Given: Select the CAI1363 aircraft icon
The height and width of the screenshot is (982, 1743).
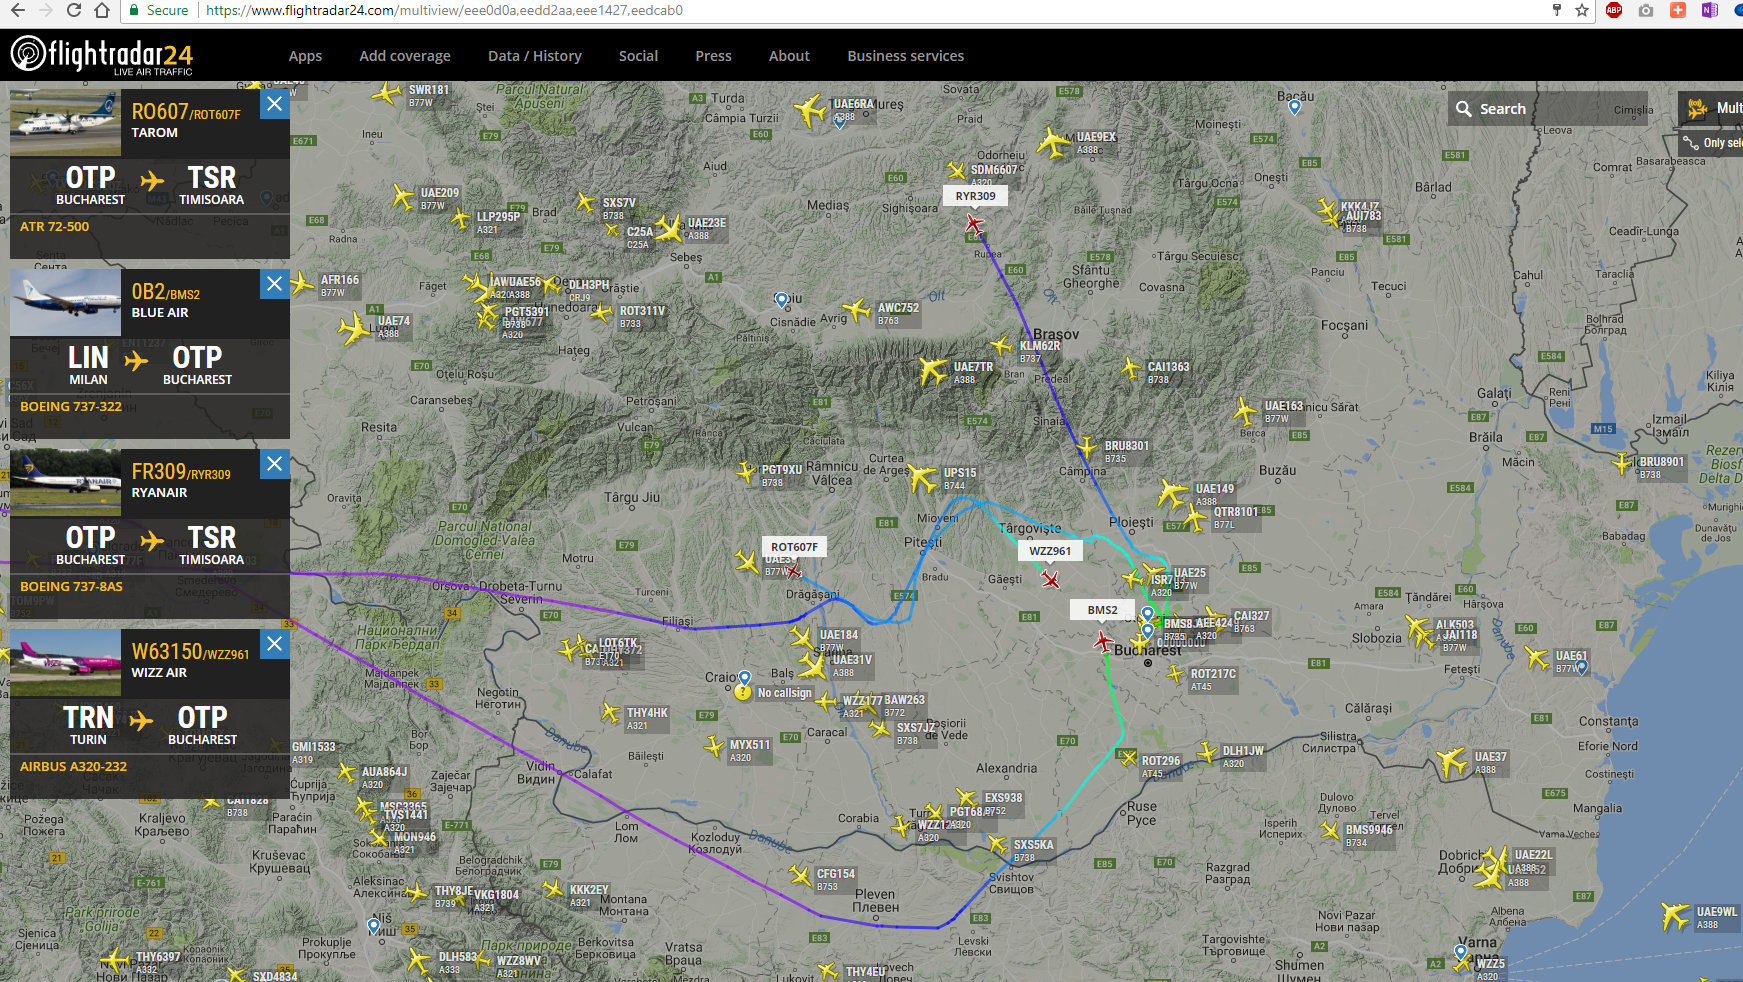Looking at the screenshot, I should point(1131,369).
